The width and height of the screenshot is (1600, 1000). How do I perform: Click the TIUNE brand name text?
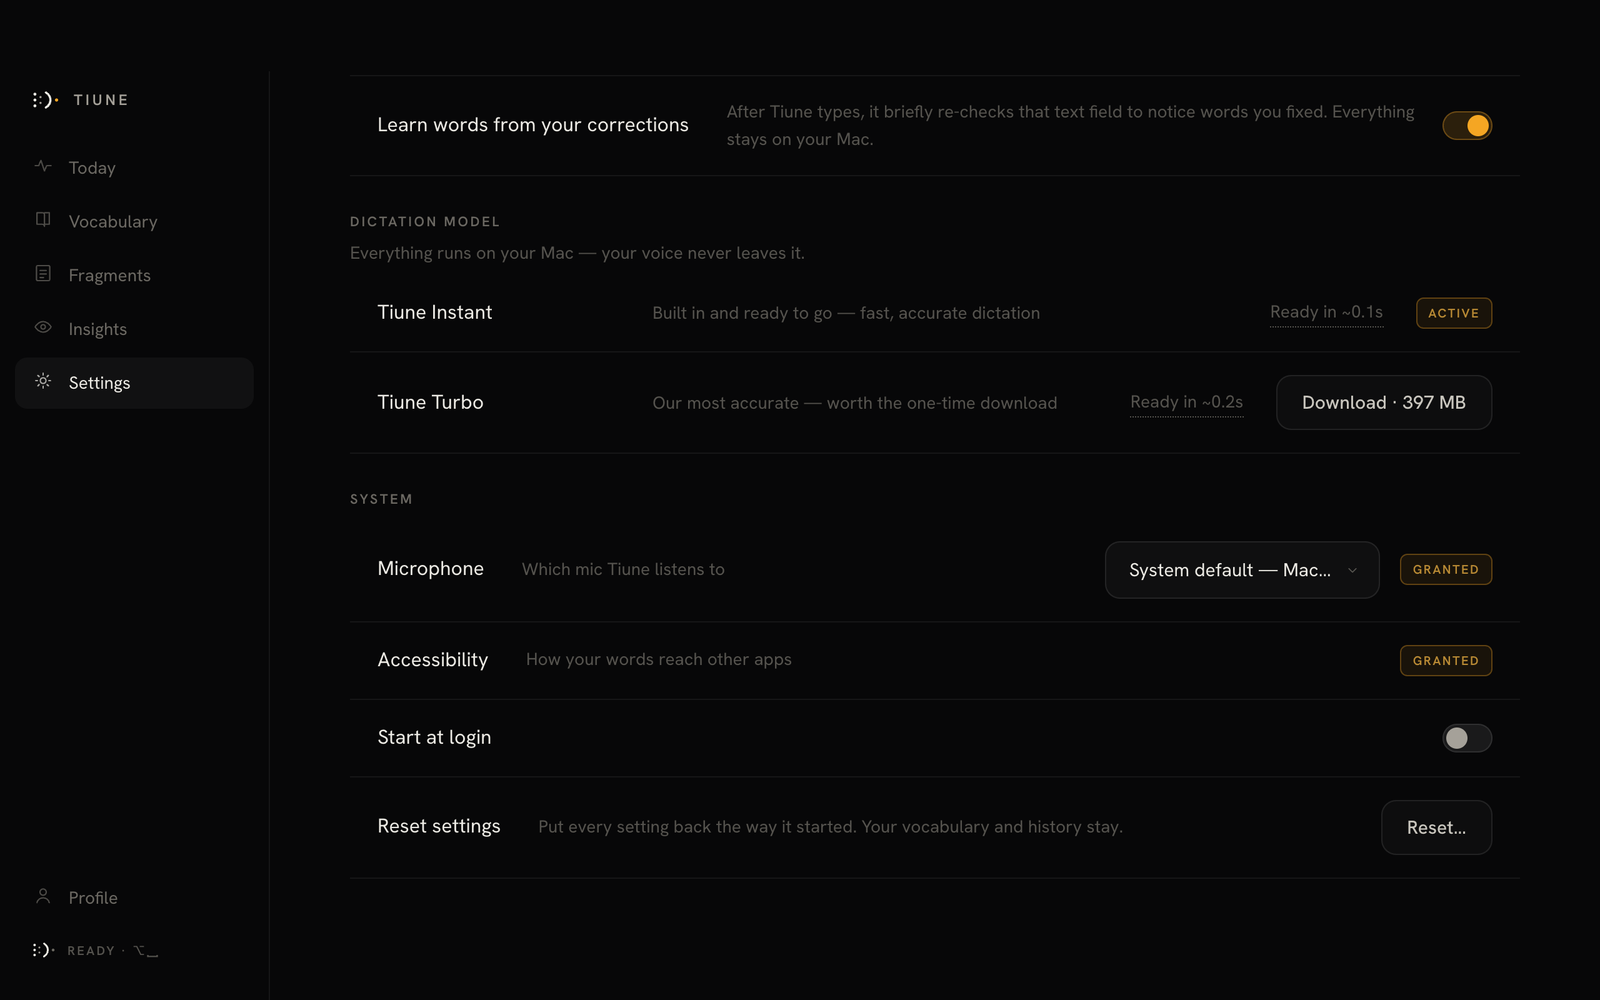(x=101, y=100)
